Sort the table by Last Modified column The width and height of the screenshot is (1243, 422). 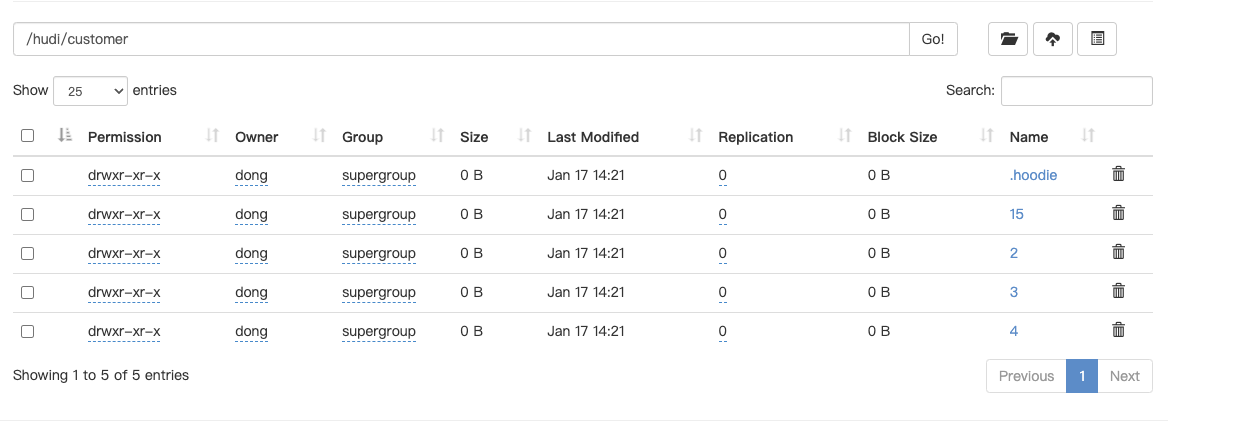coord(592,137)
